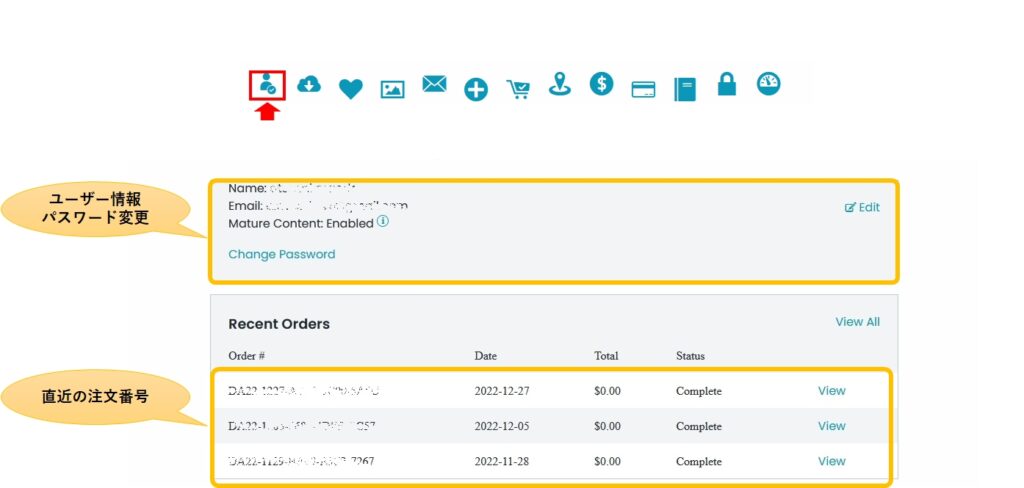
Task: Click View All recent orders
Action: pyautogui.click(x=857, y=322)
